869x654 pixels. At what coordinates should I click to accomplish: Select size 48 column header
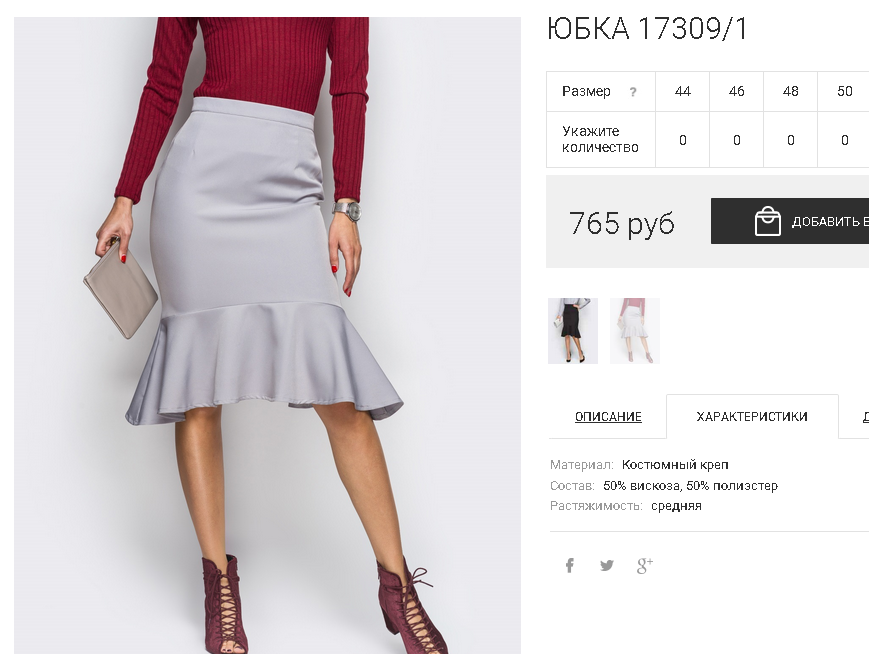coord(790,91)
